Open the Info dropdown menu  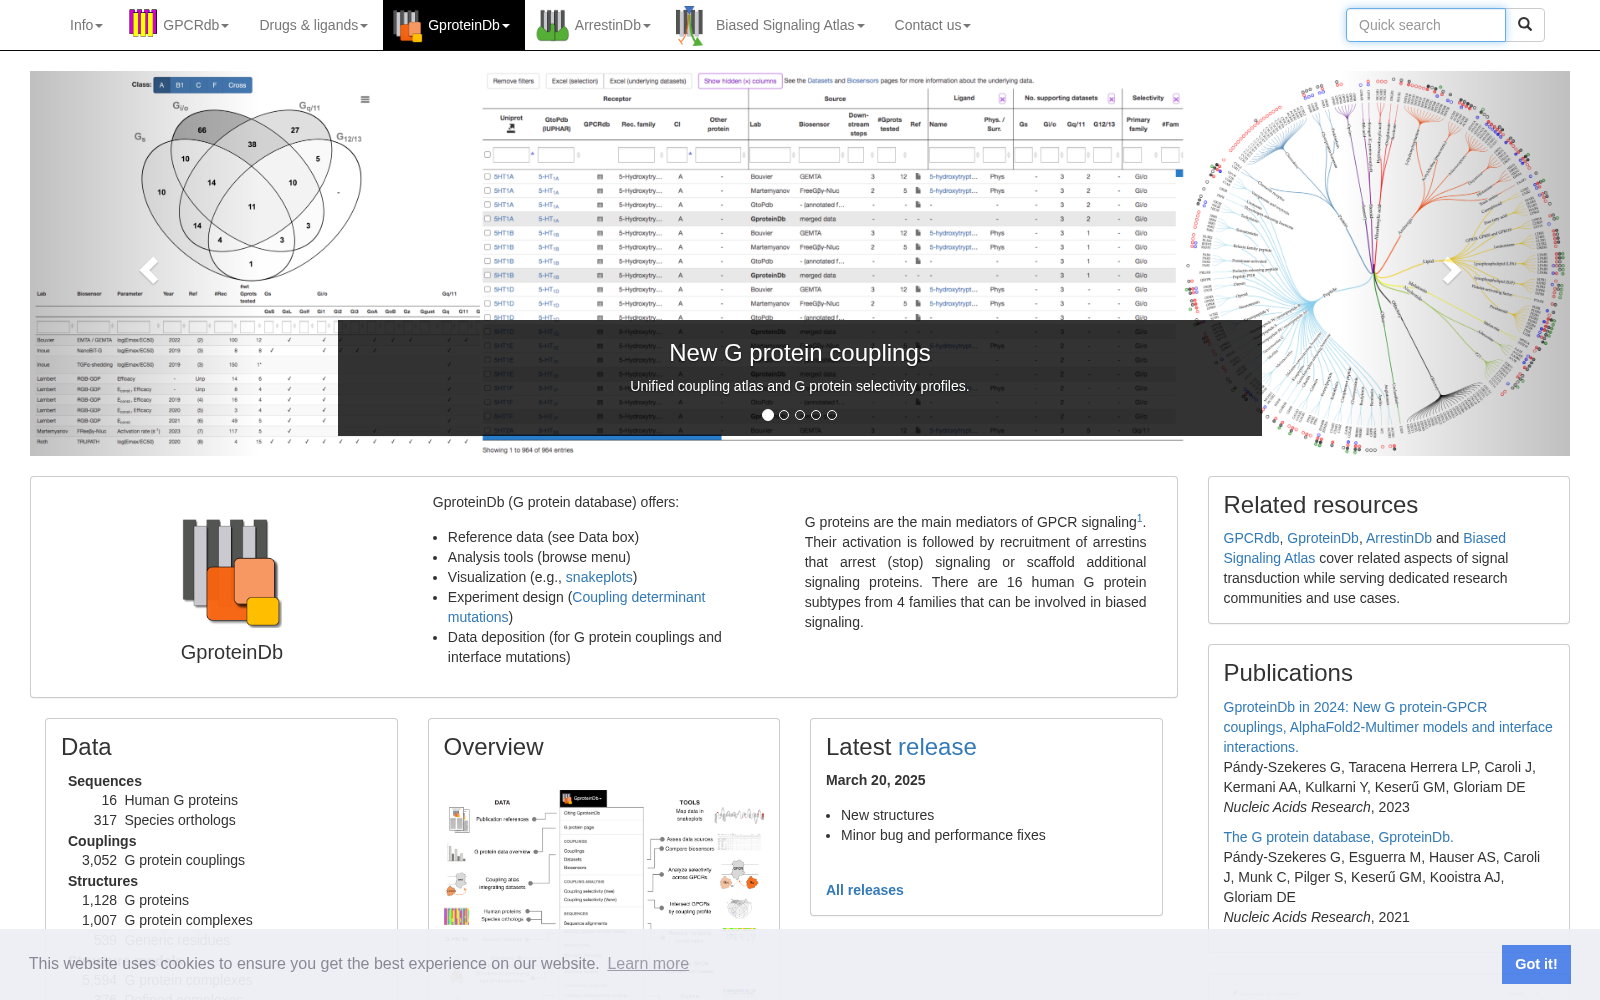coord(86,25)
